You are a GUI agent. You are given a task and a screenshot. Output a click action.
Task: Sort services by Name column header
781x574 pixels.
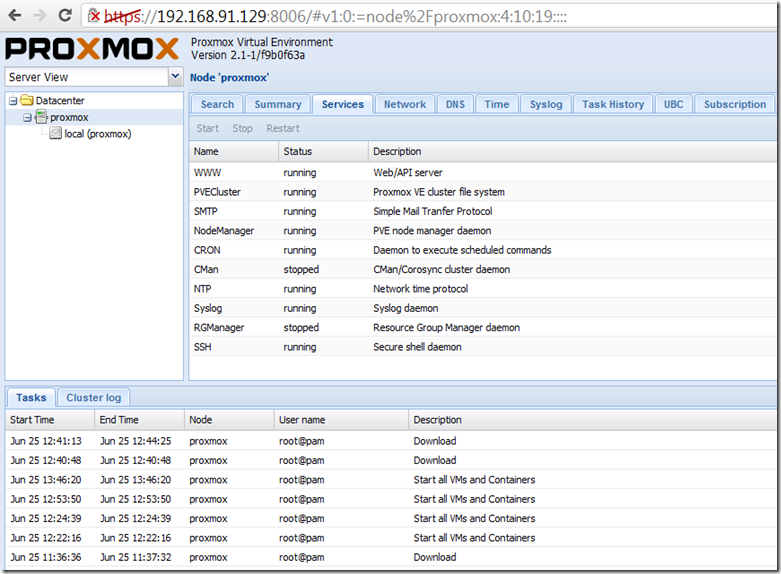pos(234,151)
